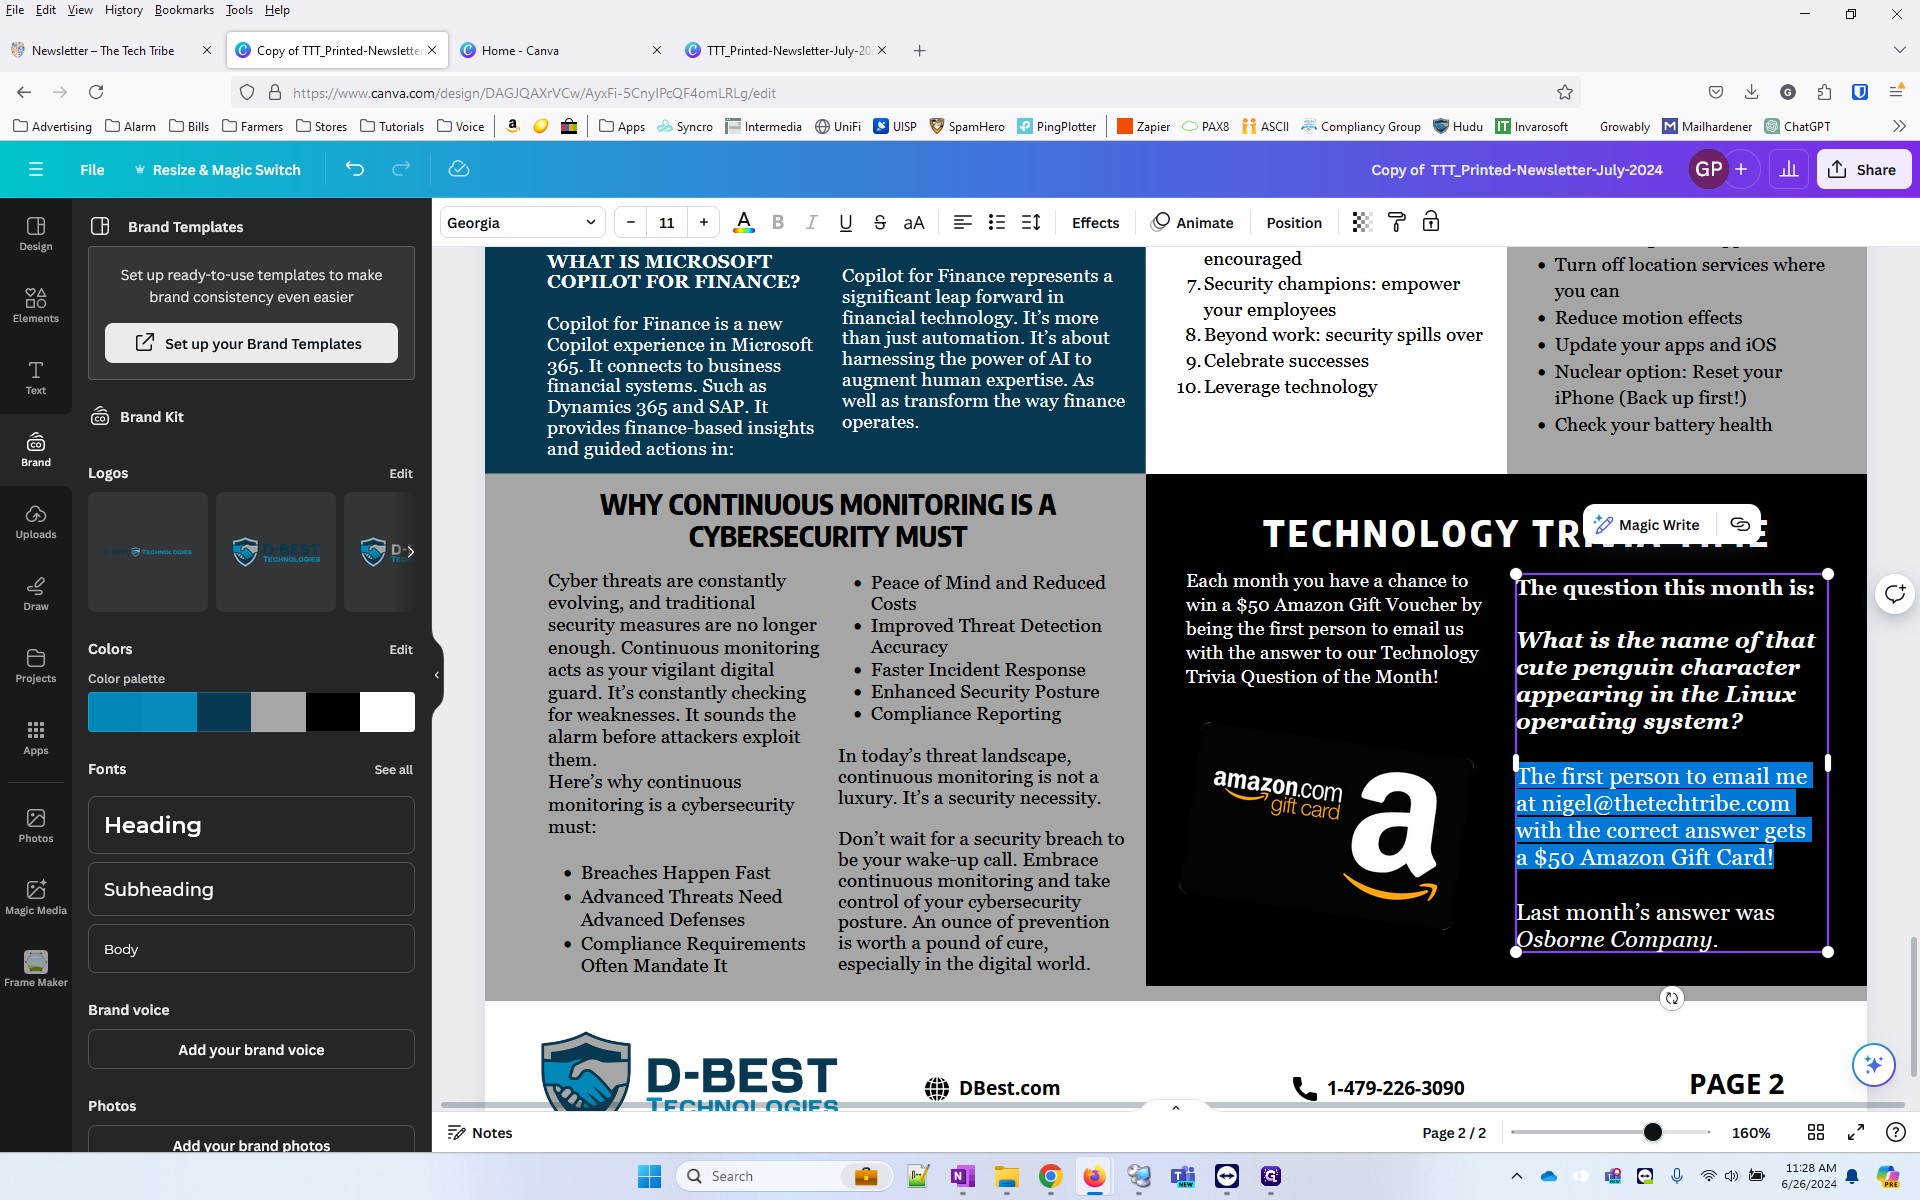Toggle italic formatting
Viewport: 1920px width, 1200px height.
(x=811, y=222)
